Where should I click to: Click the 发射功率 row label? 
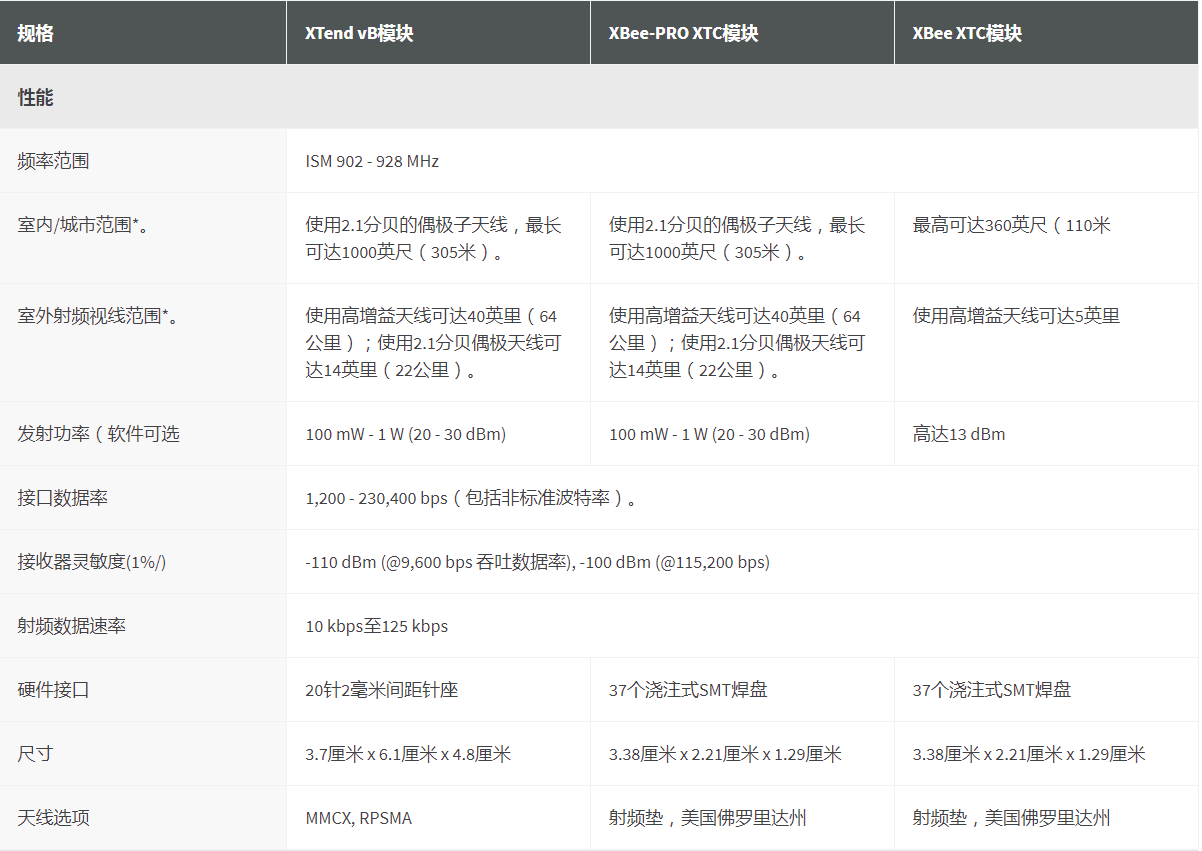pyautogui.click(x=98, y=434)
